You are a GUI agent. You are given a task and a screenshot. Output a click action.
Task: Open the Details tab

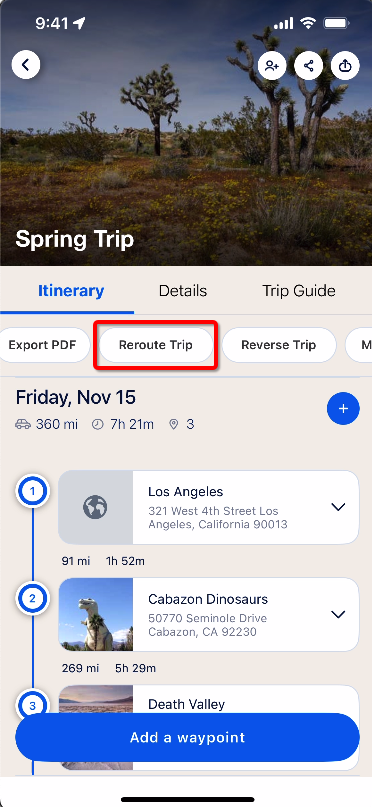[x=183, y=291]
